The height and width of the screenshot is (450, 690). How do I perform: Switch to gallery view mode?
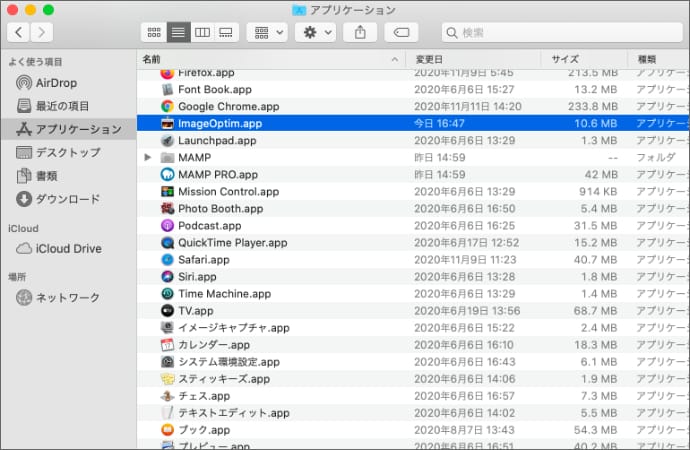(x=227, y=32)
